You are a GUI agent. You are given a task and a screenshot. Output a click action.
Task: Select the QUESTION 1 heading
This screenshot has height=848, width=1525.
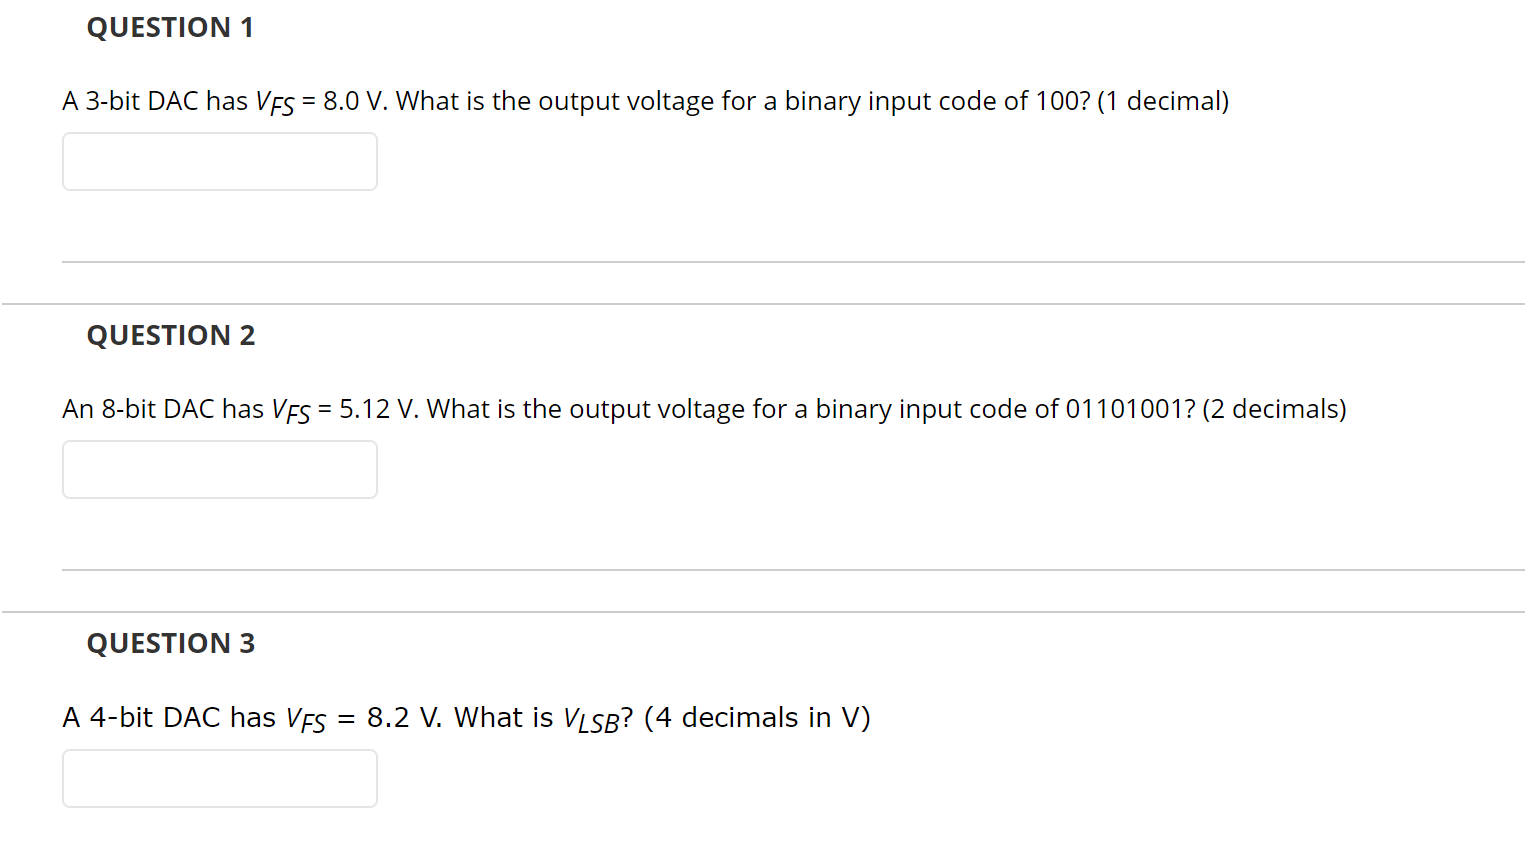170,27
